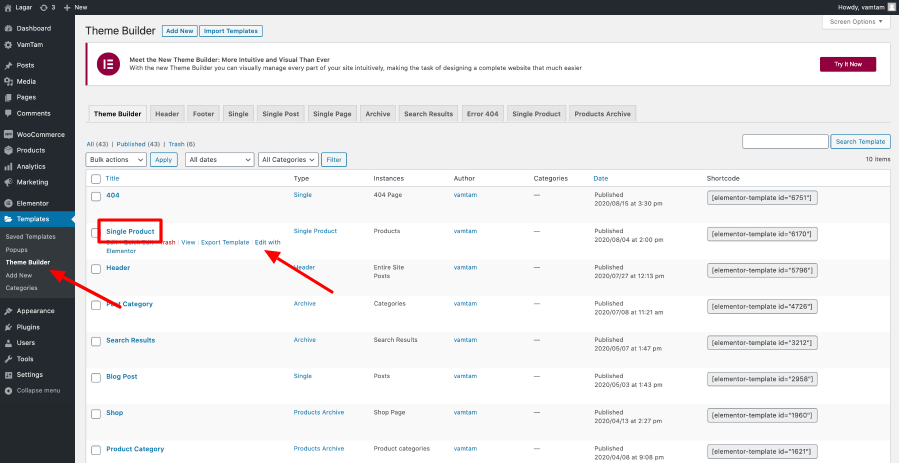Click the Elementor logo in the promo banner

108,64
